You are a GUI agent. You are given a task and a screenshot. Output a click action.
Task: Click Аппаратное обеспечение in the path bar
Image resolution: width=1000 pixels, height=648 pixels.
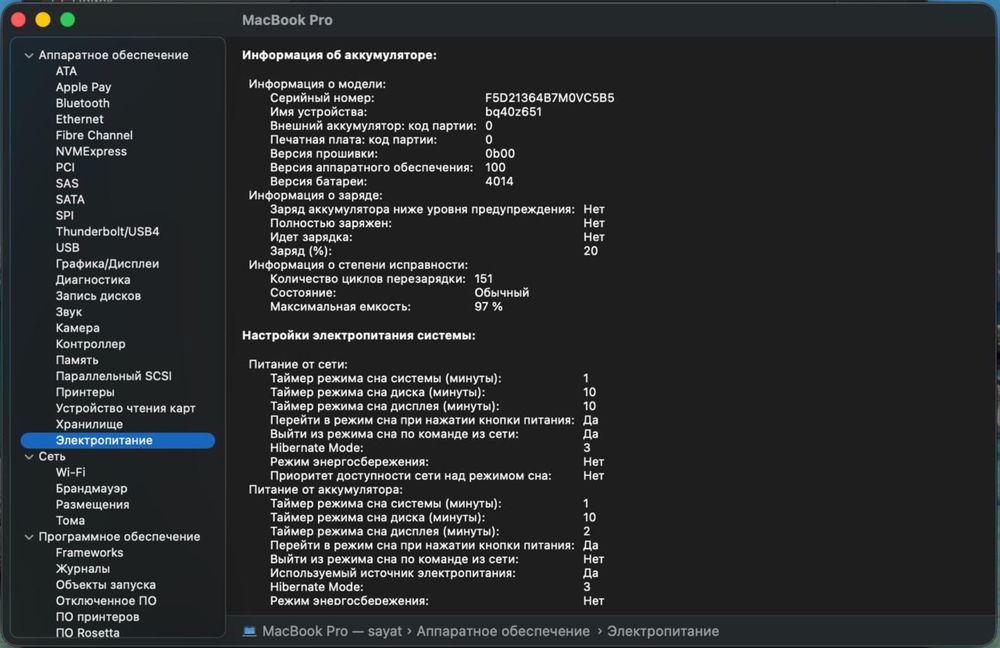point(503,631)
